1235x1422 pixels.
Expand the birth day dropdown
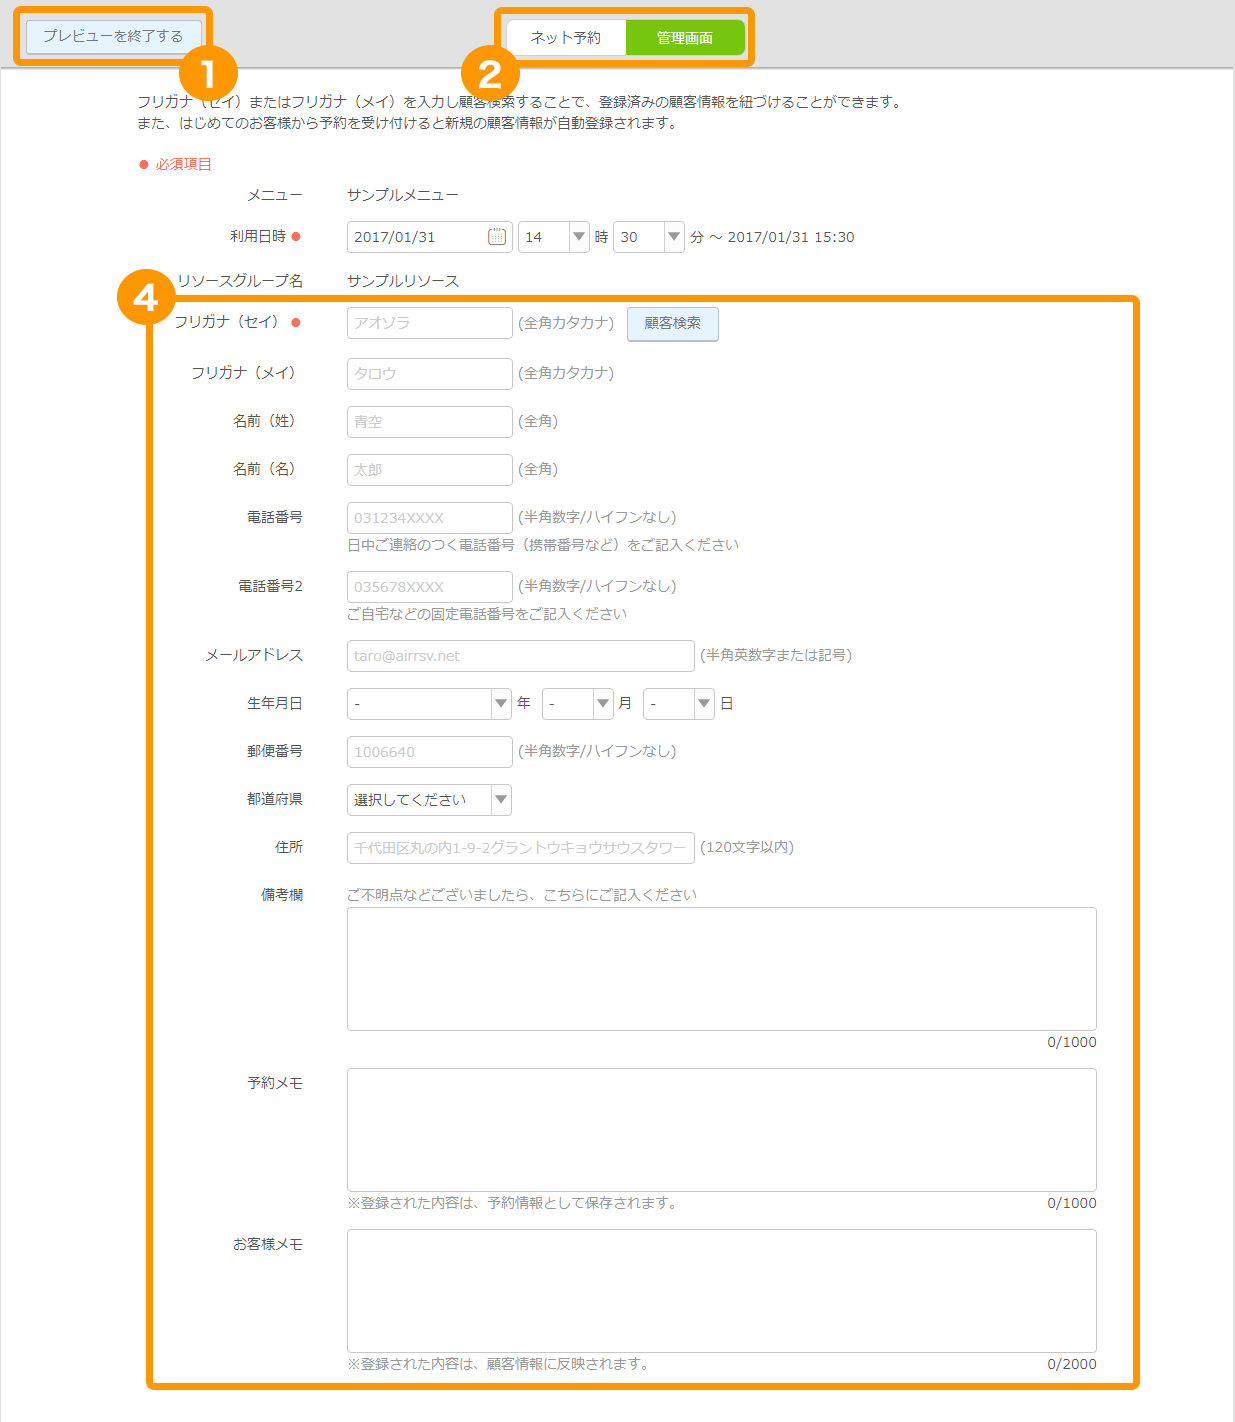(x=679, y=704)
